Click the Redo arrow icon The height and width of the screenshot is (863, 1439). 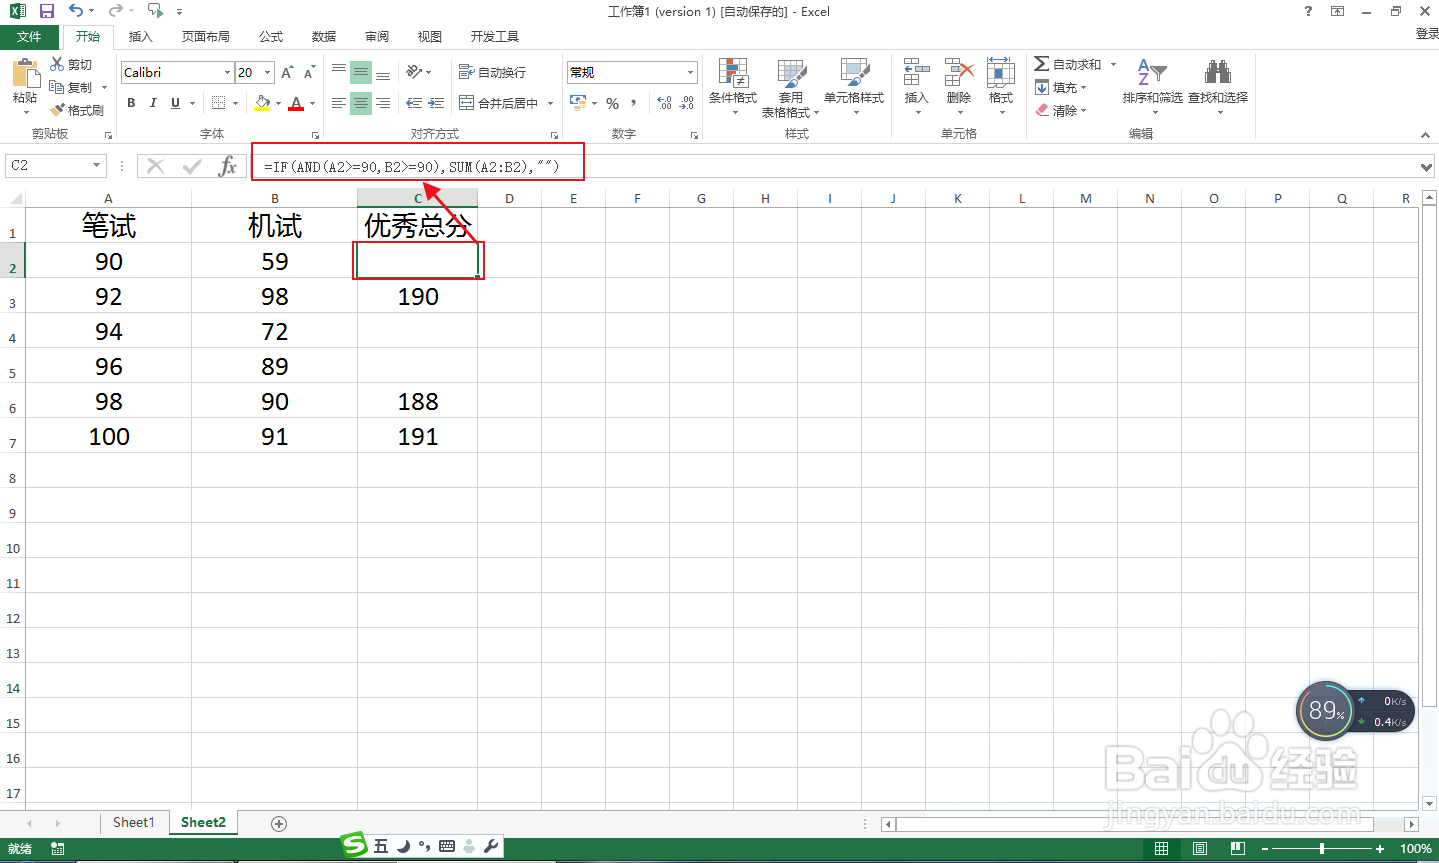[x=115, y=11]
